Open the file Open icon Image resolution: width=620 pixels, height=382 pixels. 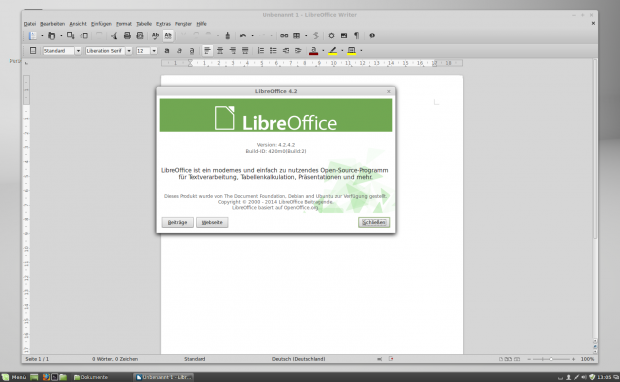click(52, 36)
